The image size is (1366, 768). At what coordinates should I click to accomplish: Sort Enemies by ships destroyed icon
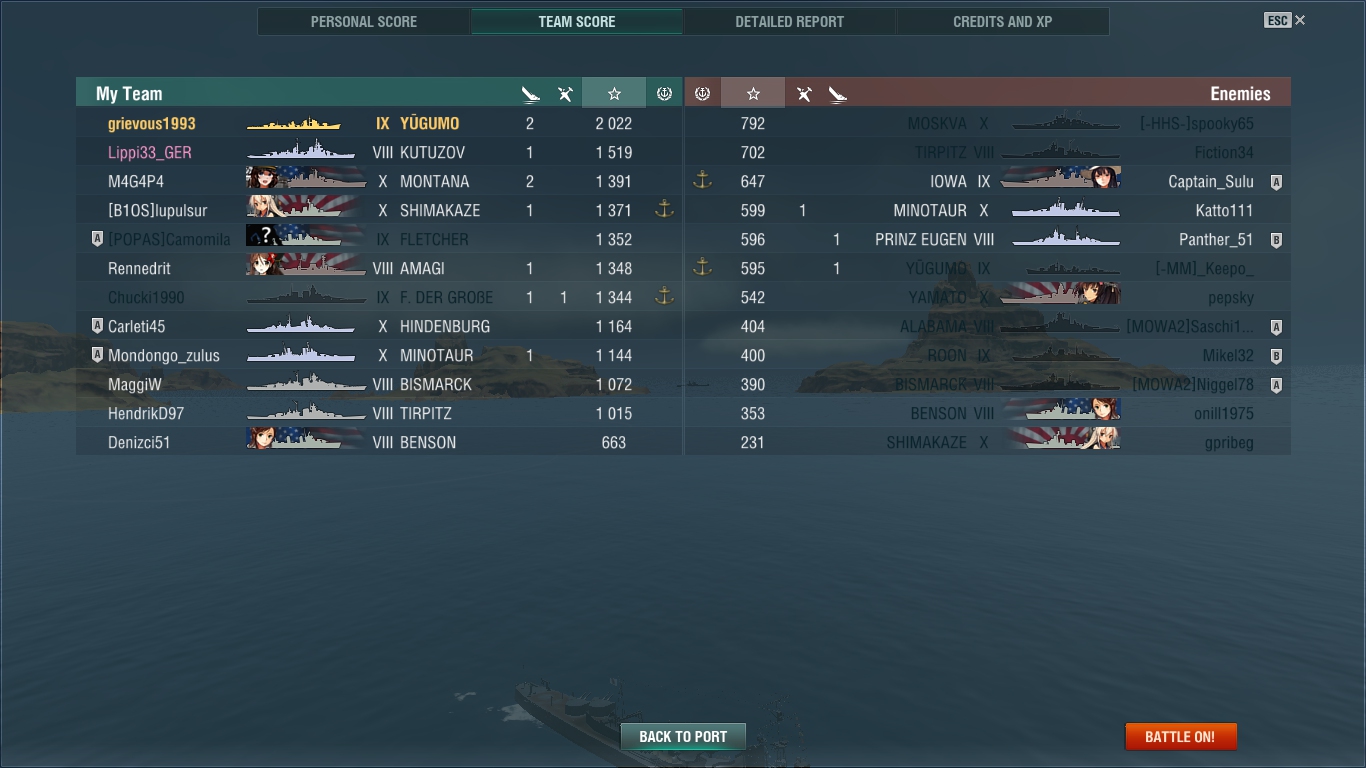838,94
